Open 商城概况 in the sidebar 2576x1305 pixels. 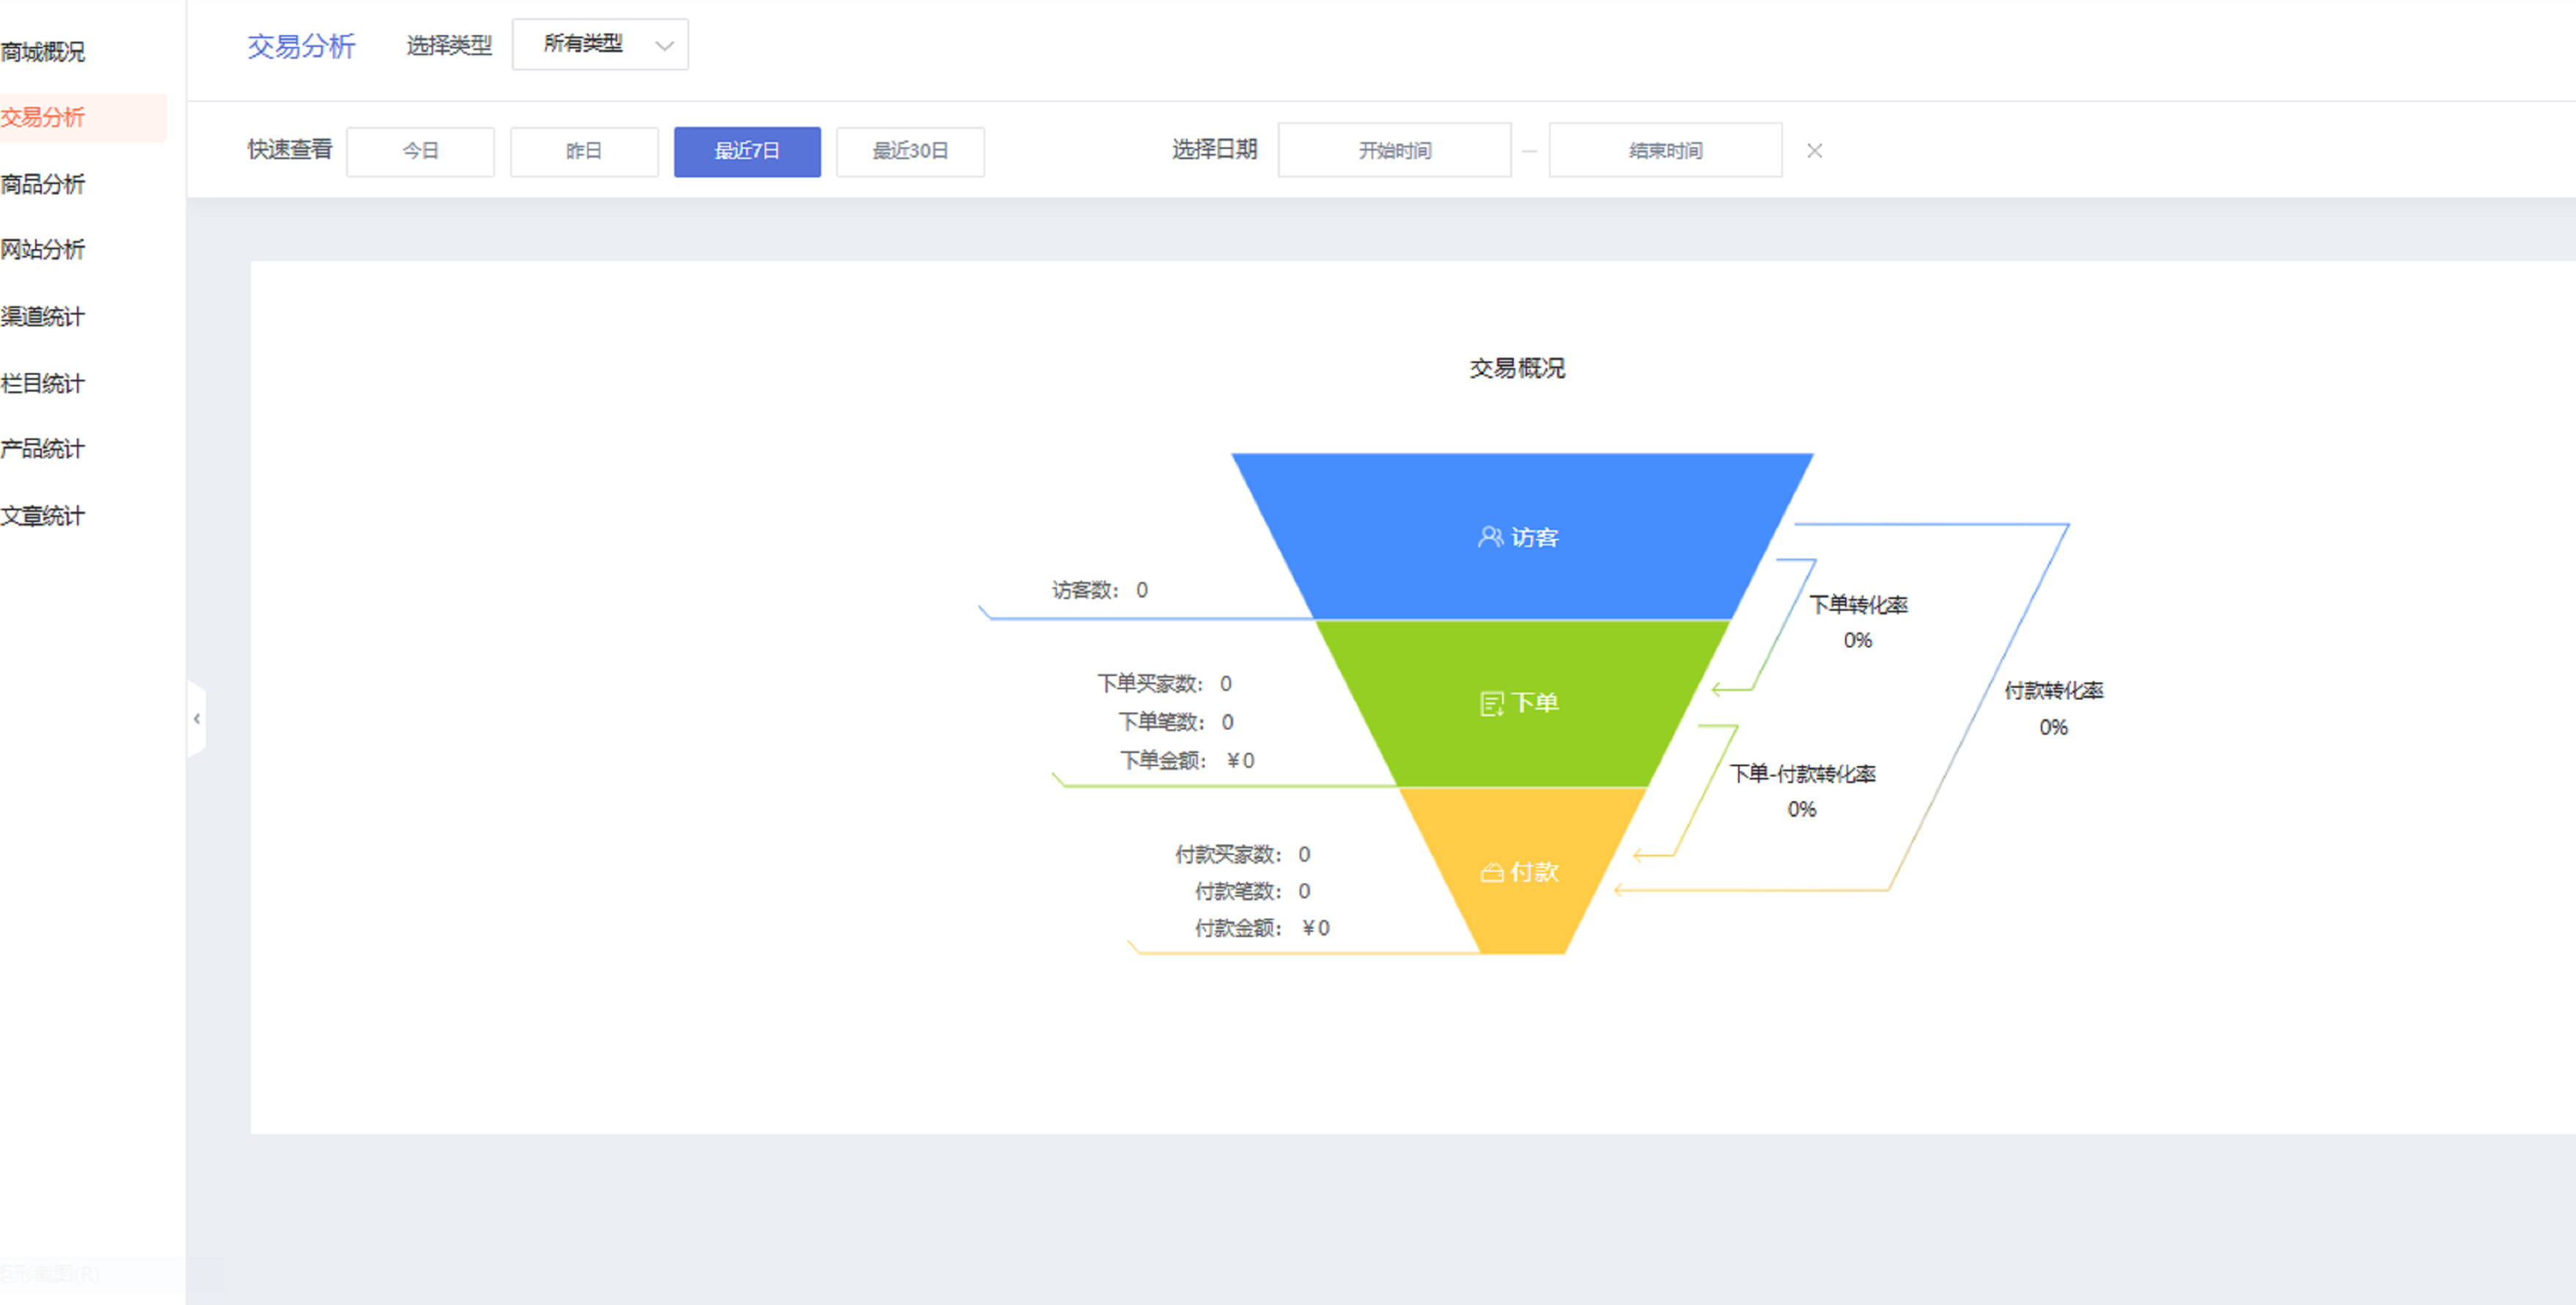coord(44,51)
